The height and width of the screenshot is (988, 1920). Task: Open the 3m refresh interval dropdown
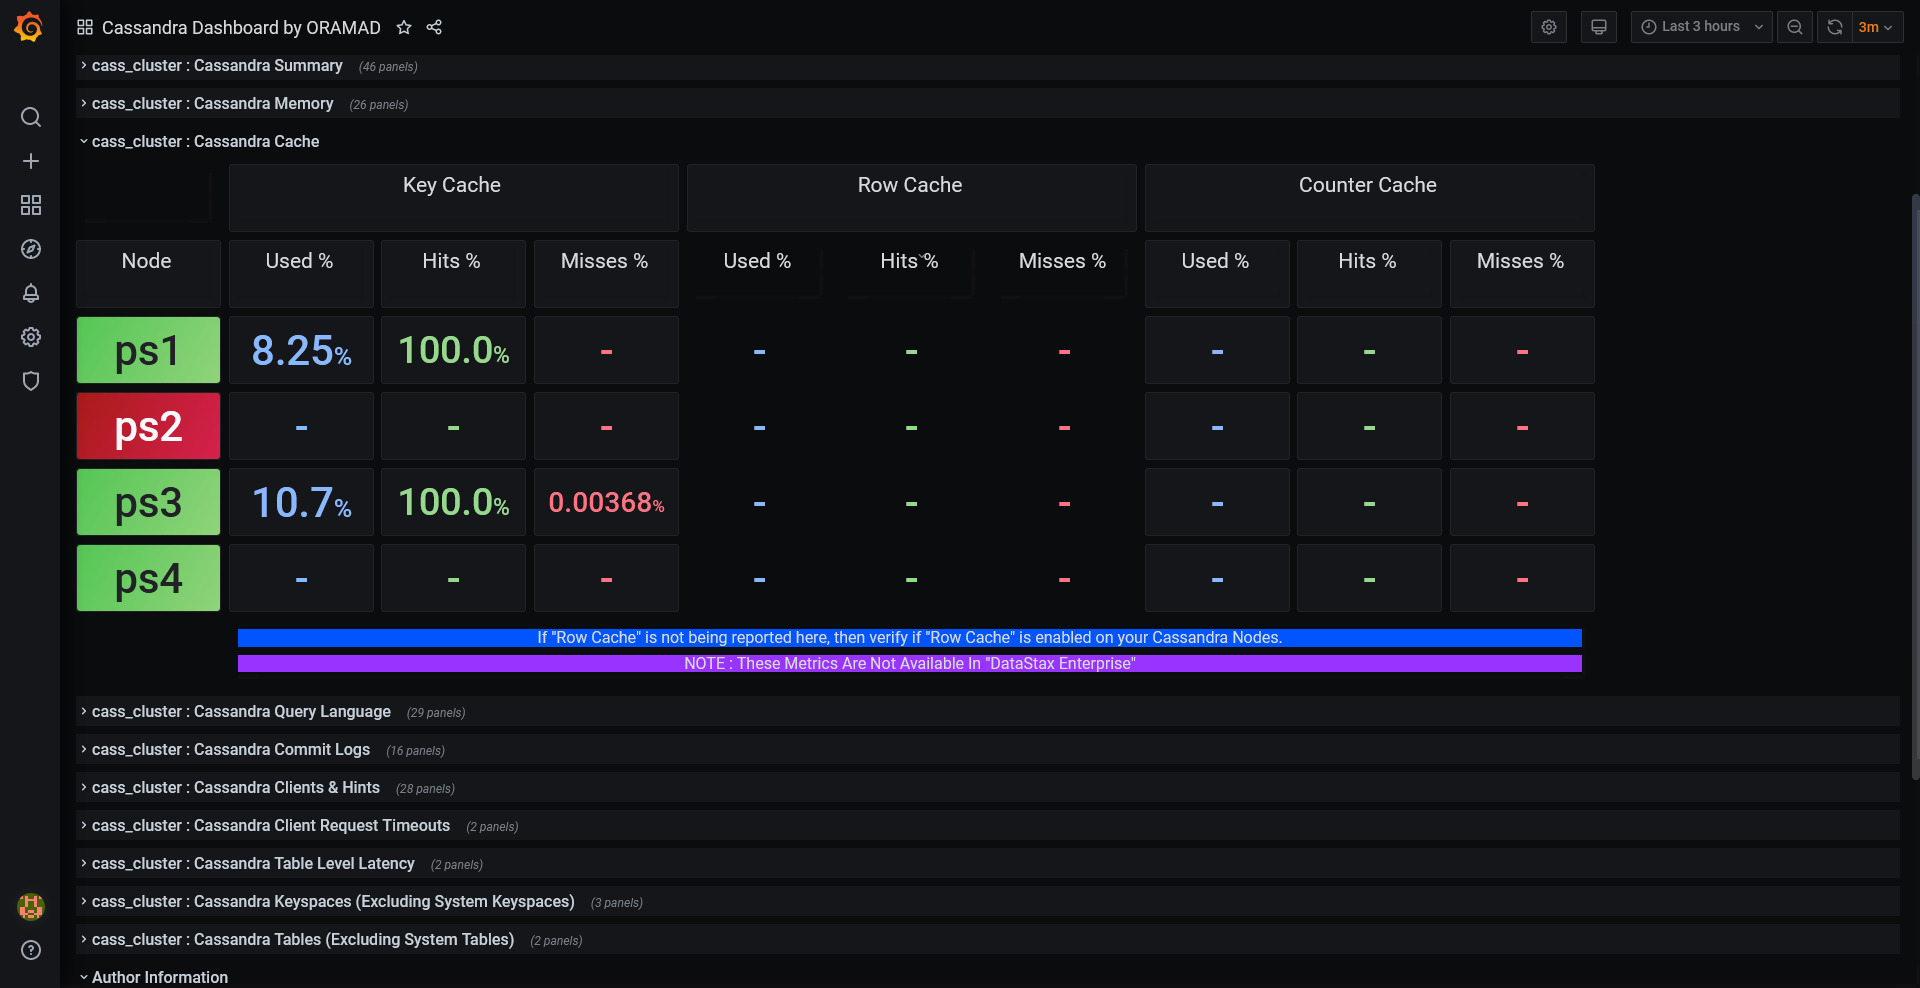coord(1876,27)
